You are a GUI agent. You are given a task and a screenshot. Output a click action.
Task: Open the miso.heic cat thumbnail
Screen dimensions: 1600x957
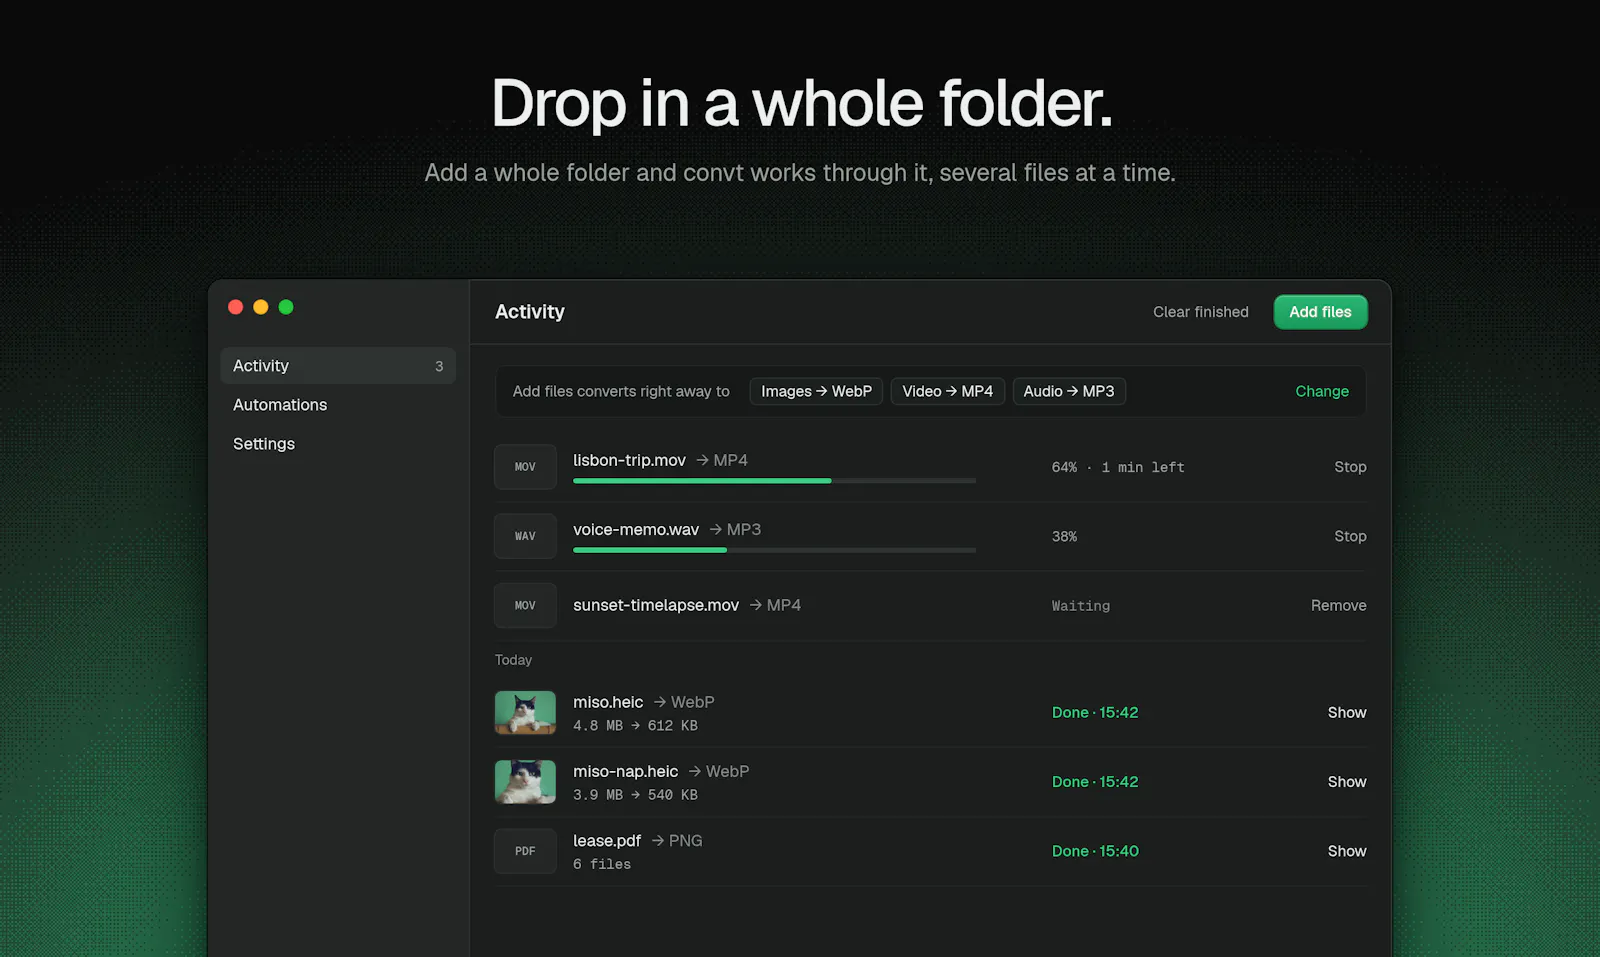[525, 712]
